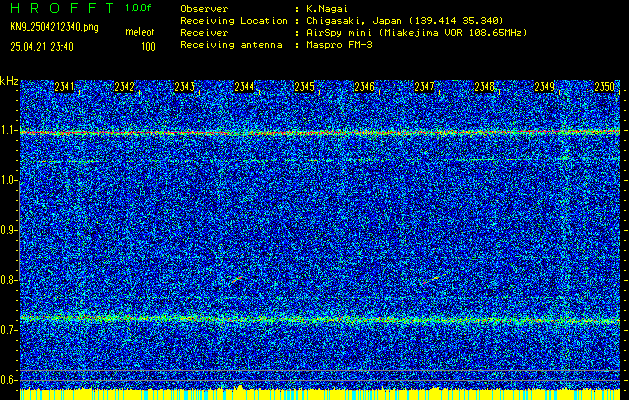The image size is (629, 400).
Task: Click the meteor echo streak near 2347
Action: (x=432, y=279)
